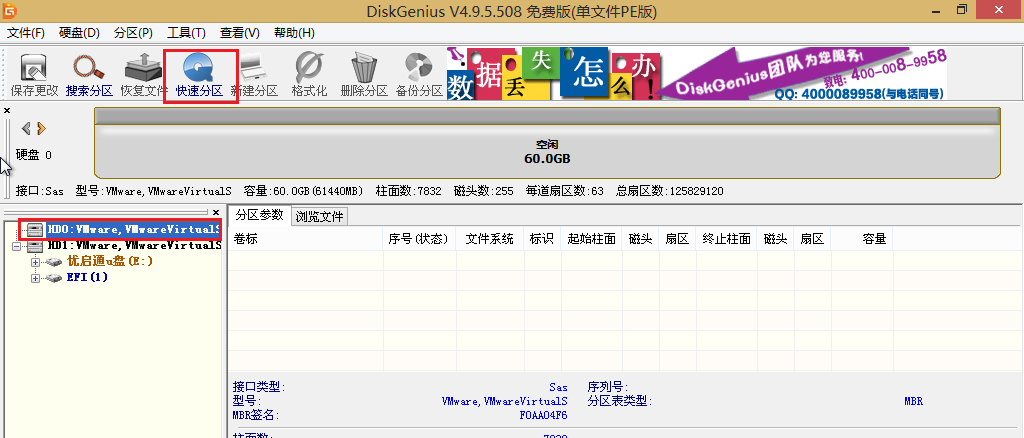The height and width of the screenshot is (438, 1024).
Task: Go to previous disk with left arrow
Action: pyautogui.click(x=26, y=128)
